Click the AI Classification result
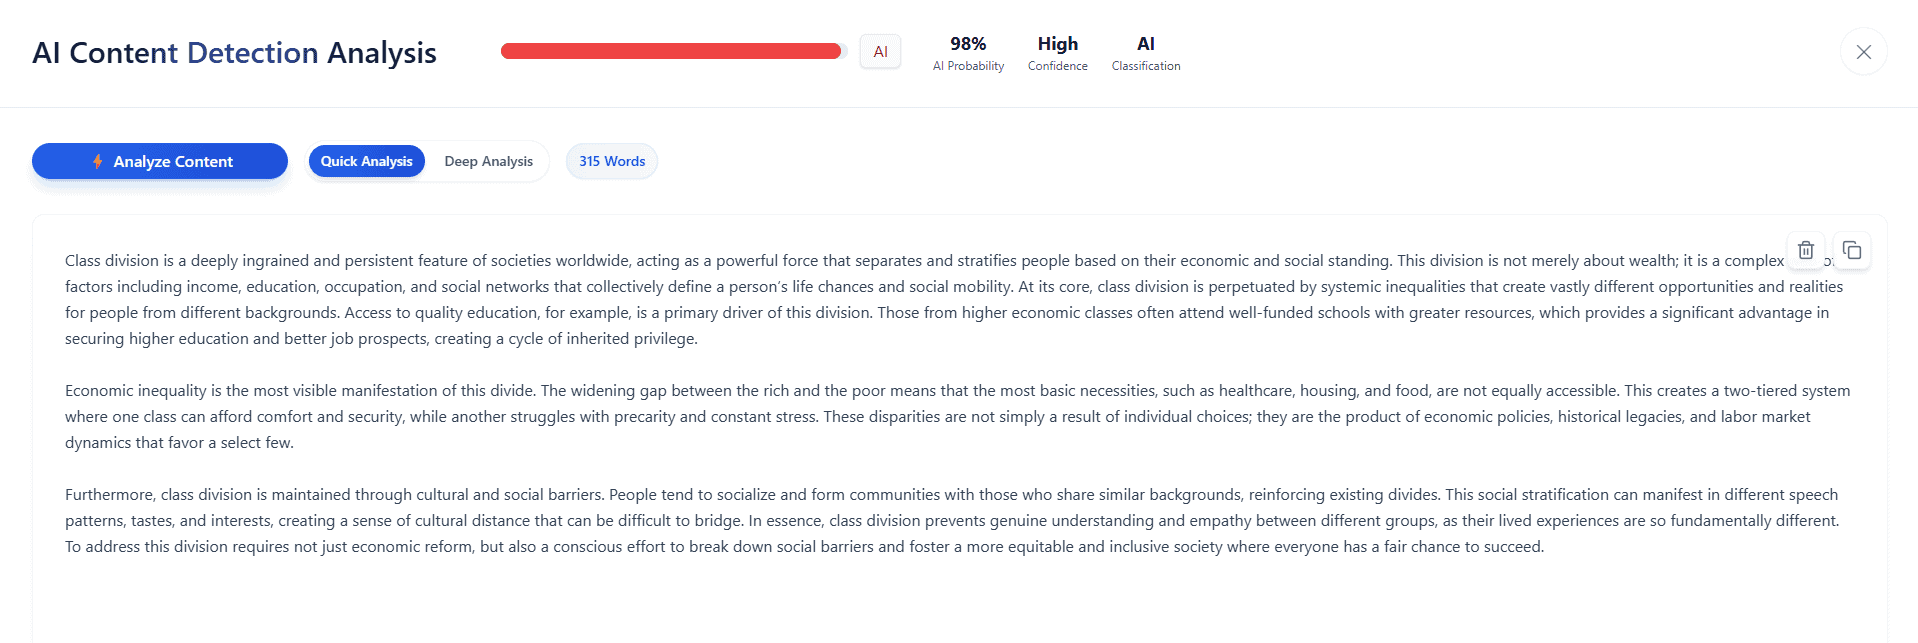This screenshot has height=643, width=1918. point(1146,54)
